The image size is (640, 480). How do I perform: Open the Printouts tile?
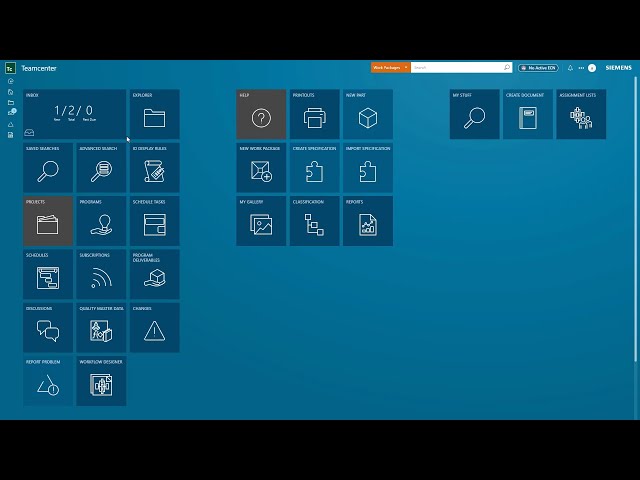pos(315,114)
